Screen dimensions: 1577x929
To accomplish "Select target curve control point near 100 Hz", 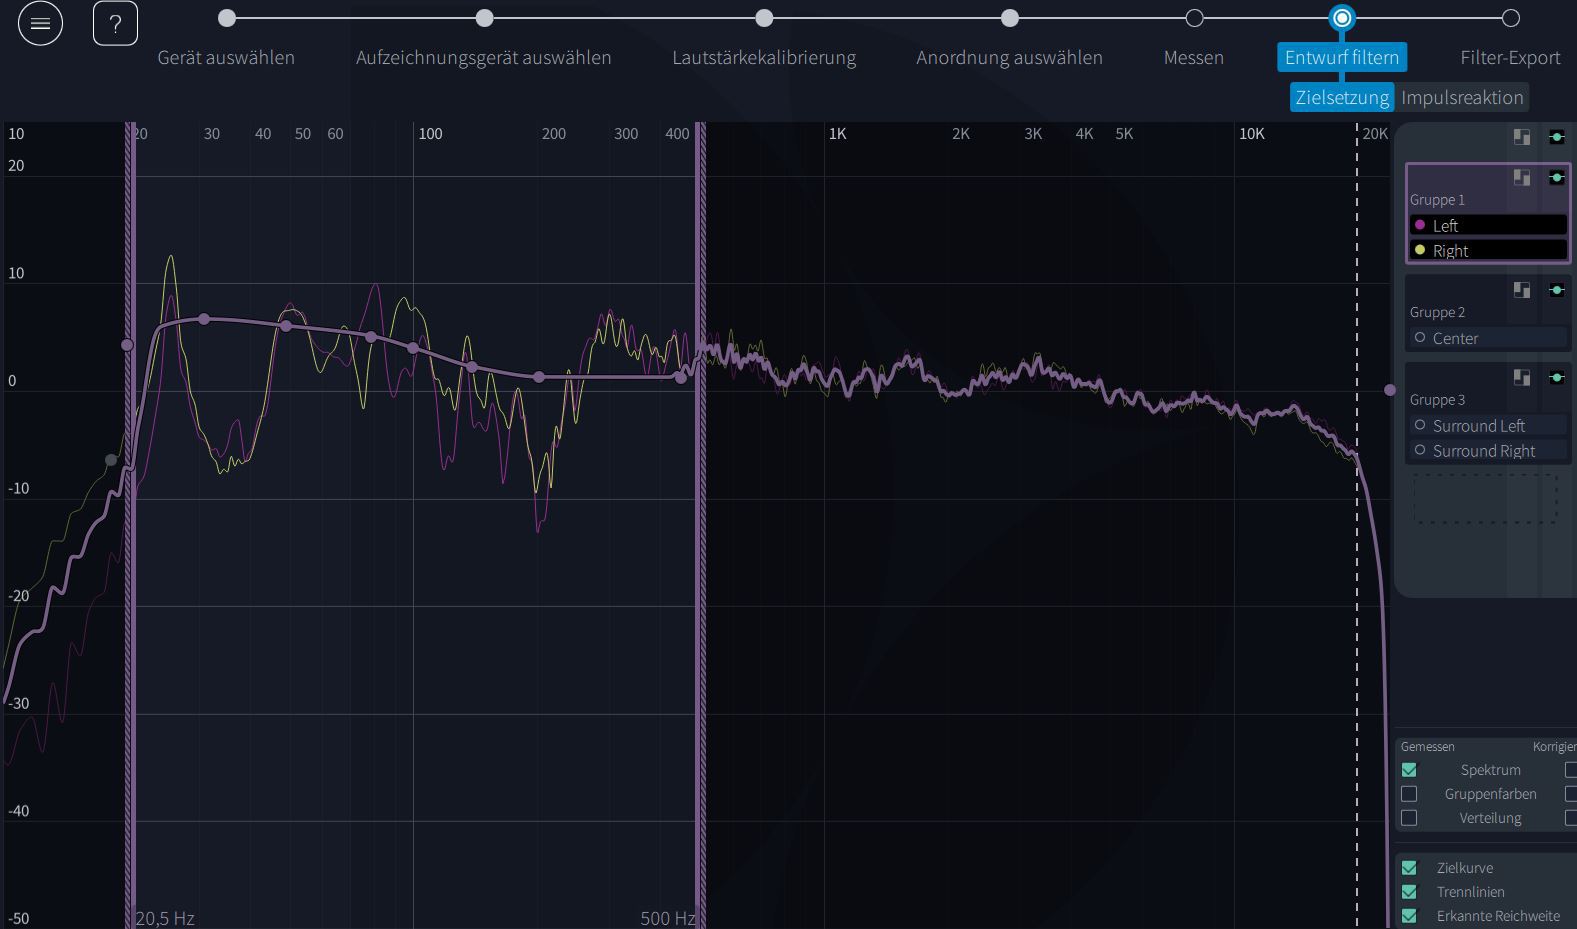I will coord(413,348).
